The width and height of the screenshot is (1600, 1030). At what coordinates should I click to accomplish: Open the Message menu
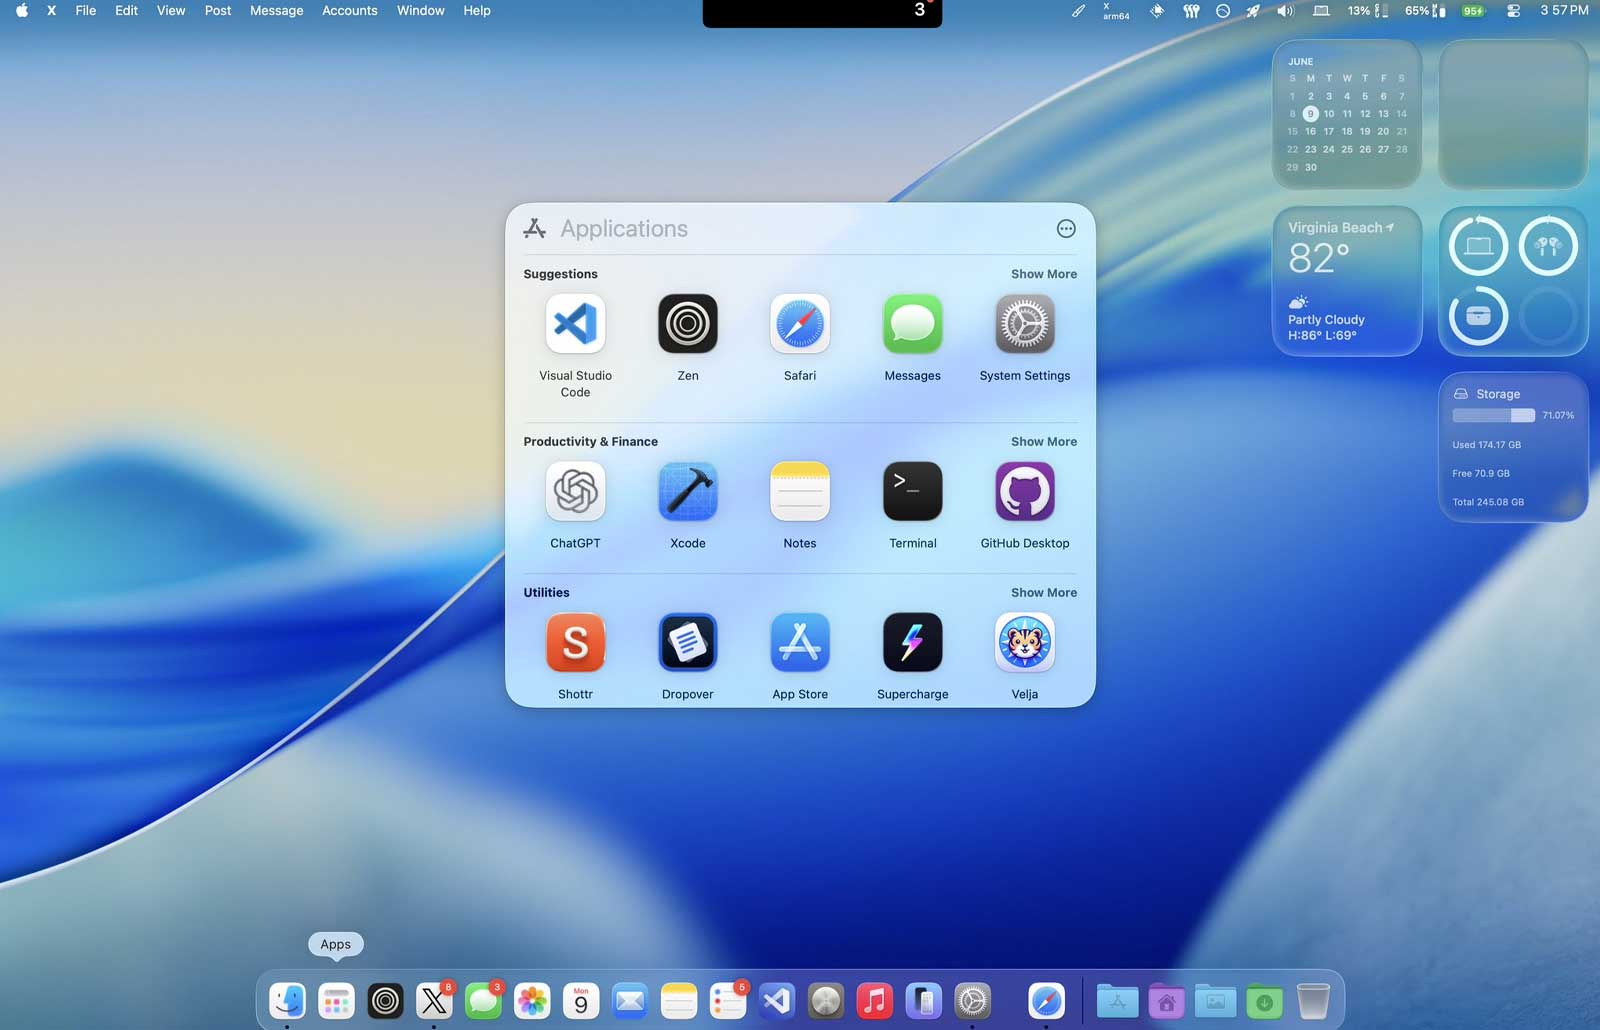(x=276, y=11)
